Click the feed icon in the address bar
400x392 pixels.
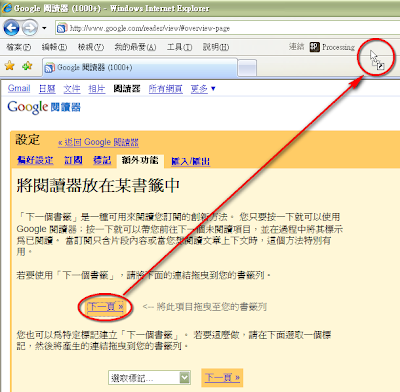[62, 28]
